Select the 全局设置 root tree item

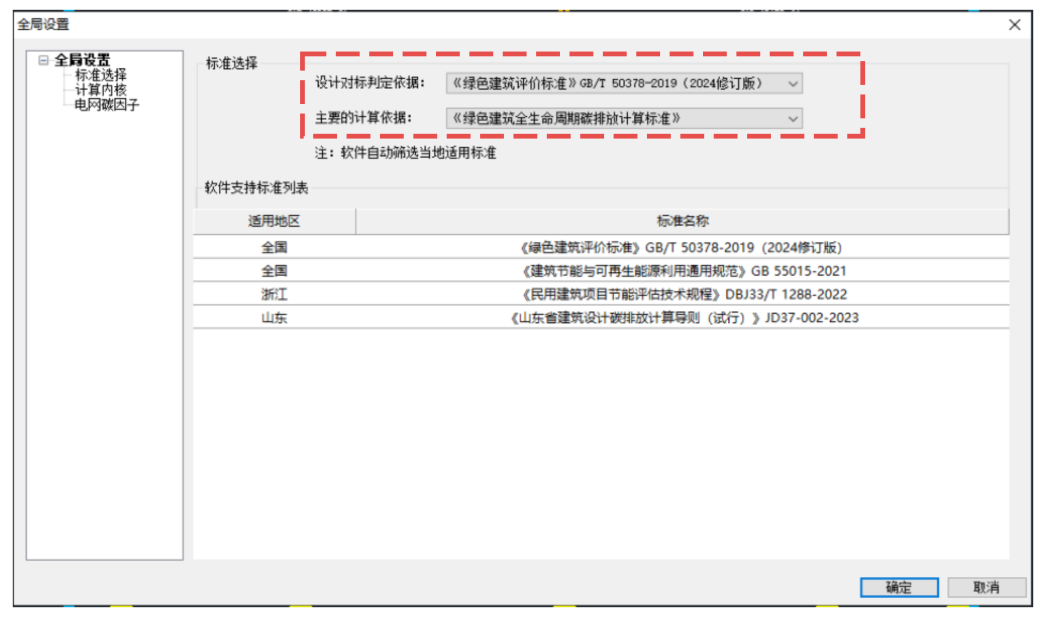(x=82, y=61)
